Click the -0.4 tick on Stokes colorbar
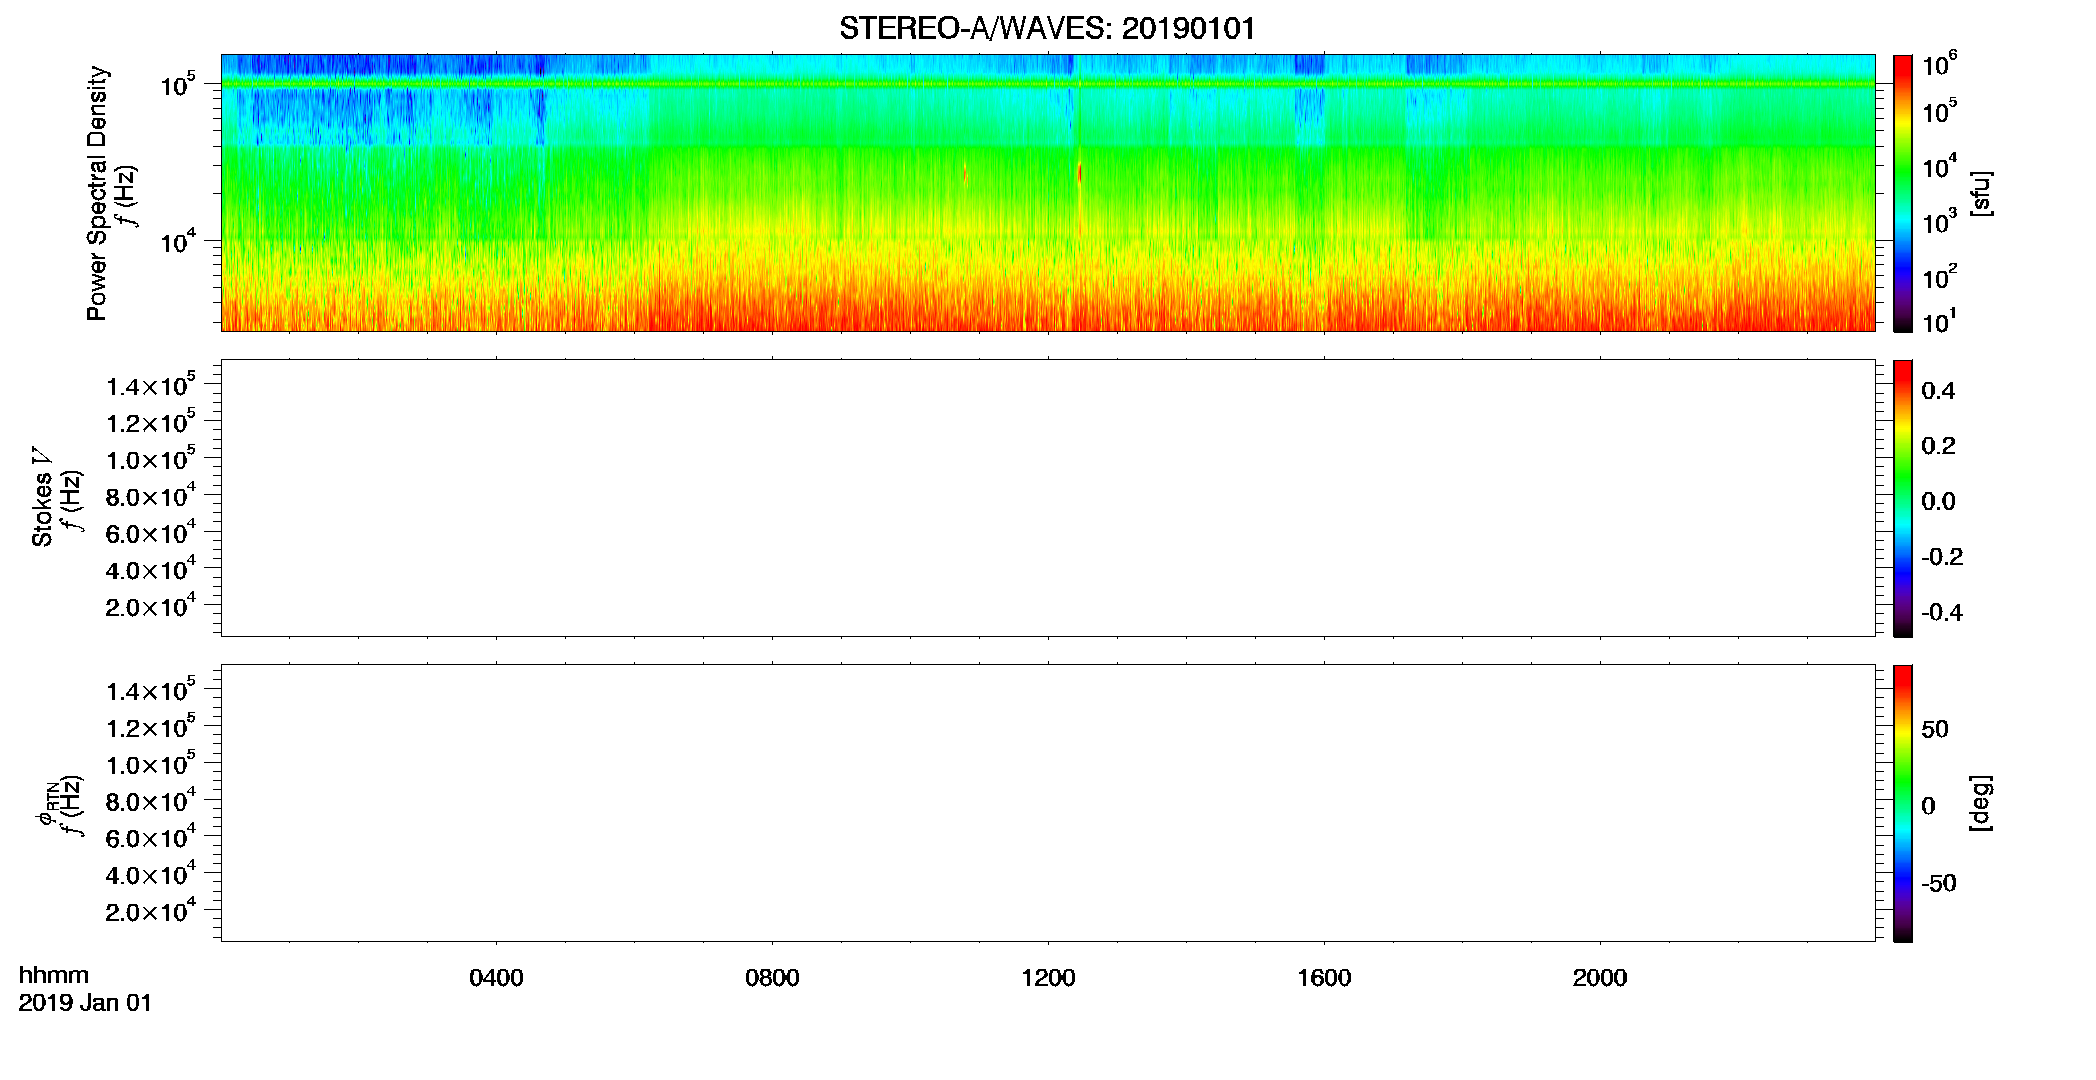 point(1942,613)
